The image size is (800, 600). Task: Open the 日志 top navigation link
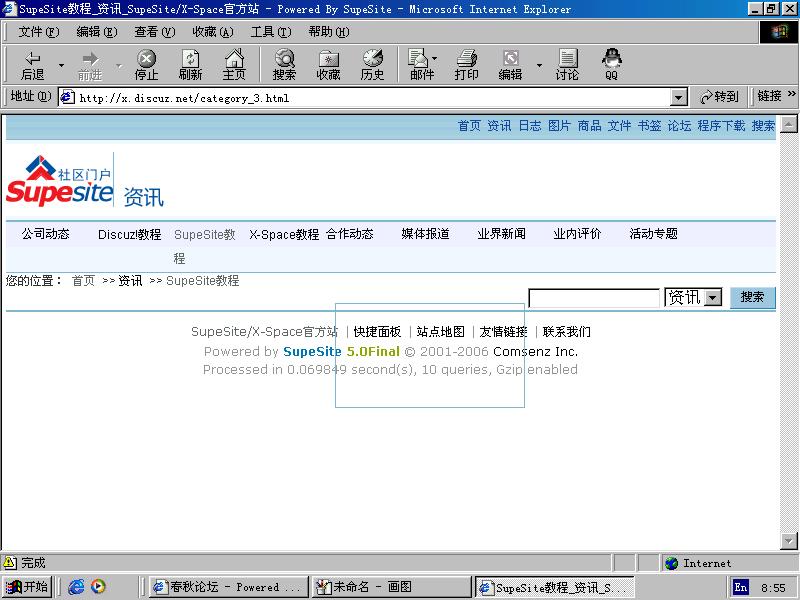coord(530,126)
